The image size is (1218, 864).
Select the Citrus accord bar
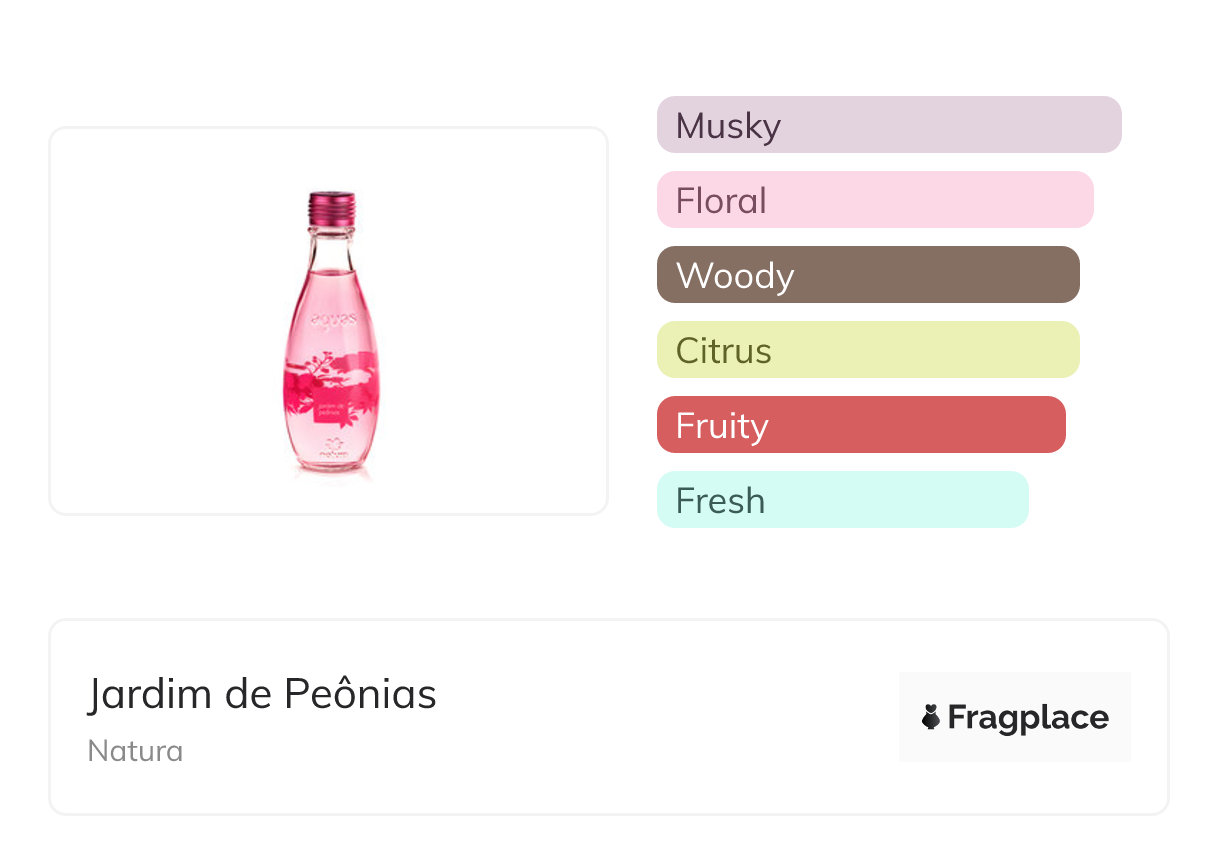point(868,350)
